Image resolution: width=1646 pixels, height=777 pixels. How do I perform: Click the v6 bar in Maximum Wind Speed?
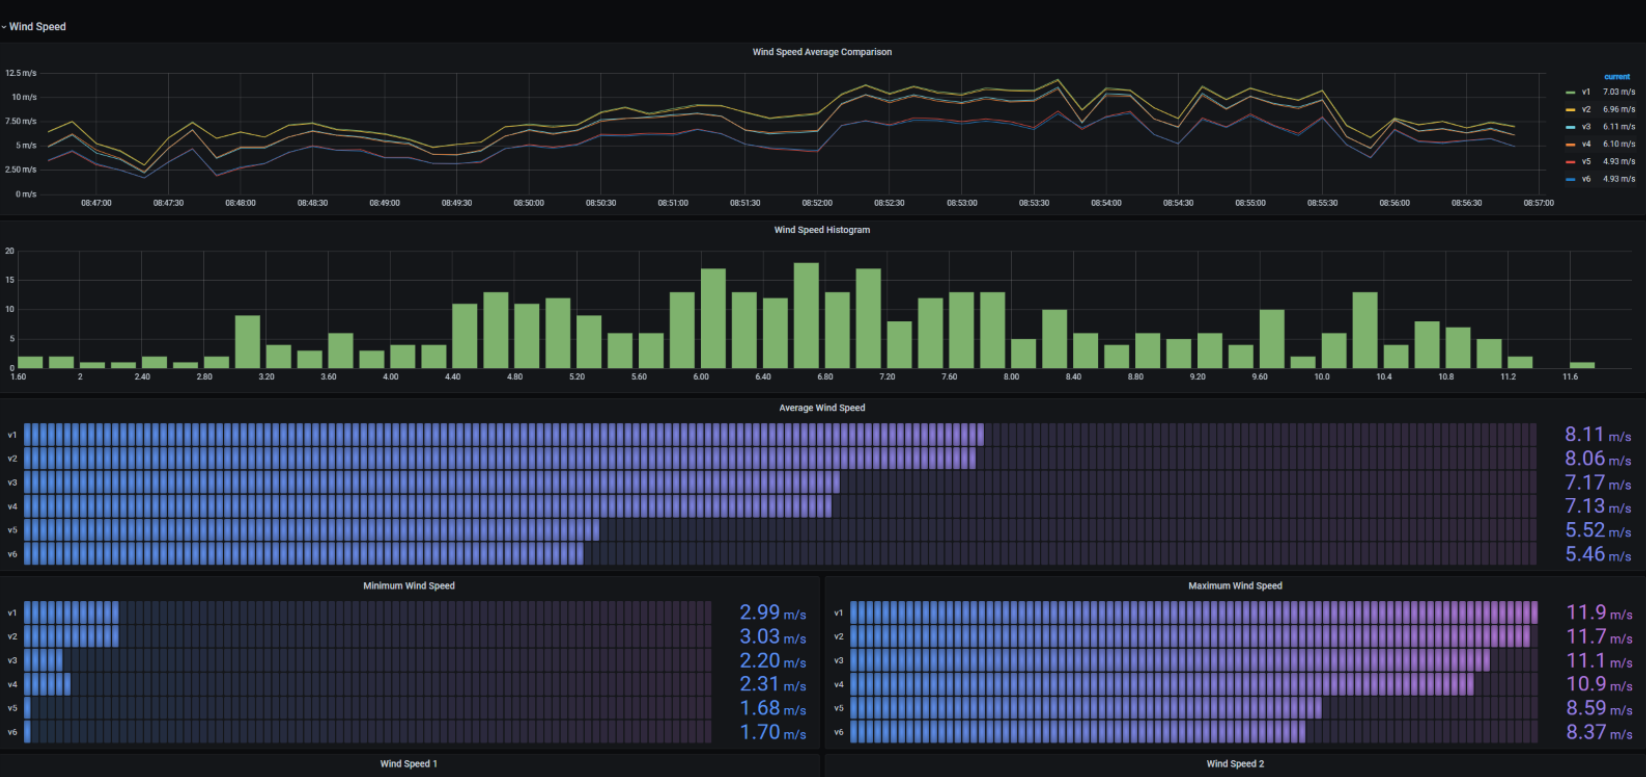(1077, 732)
